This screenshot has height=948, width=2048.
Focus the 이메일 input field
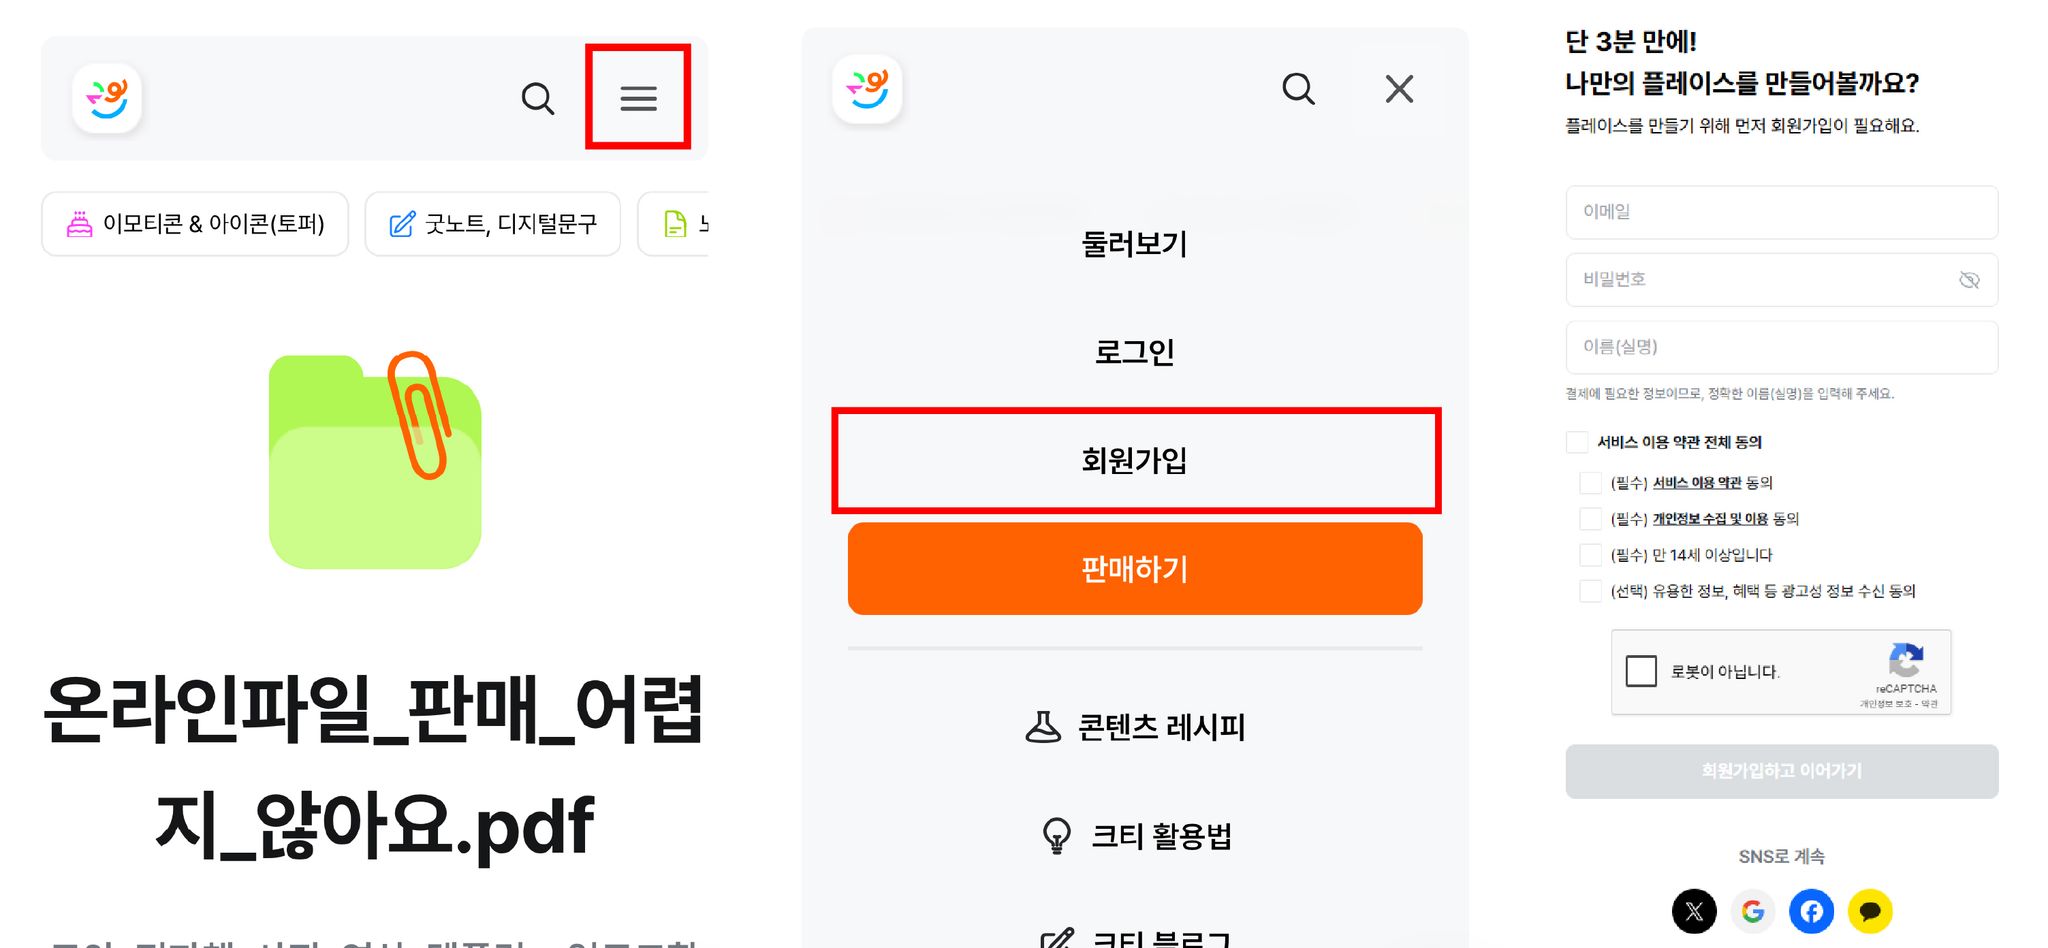tap(1782, 212)
